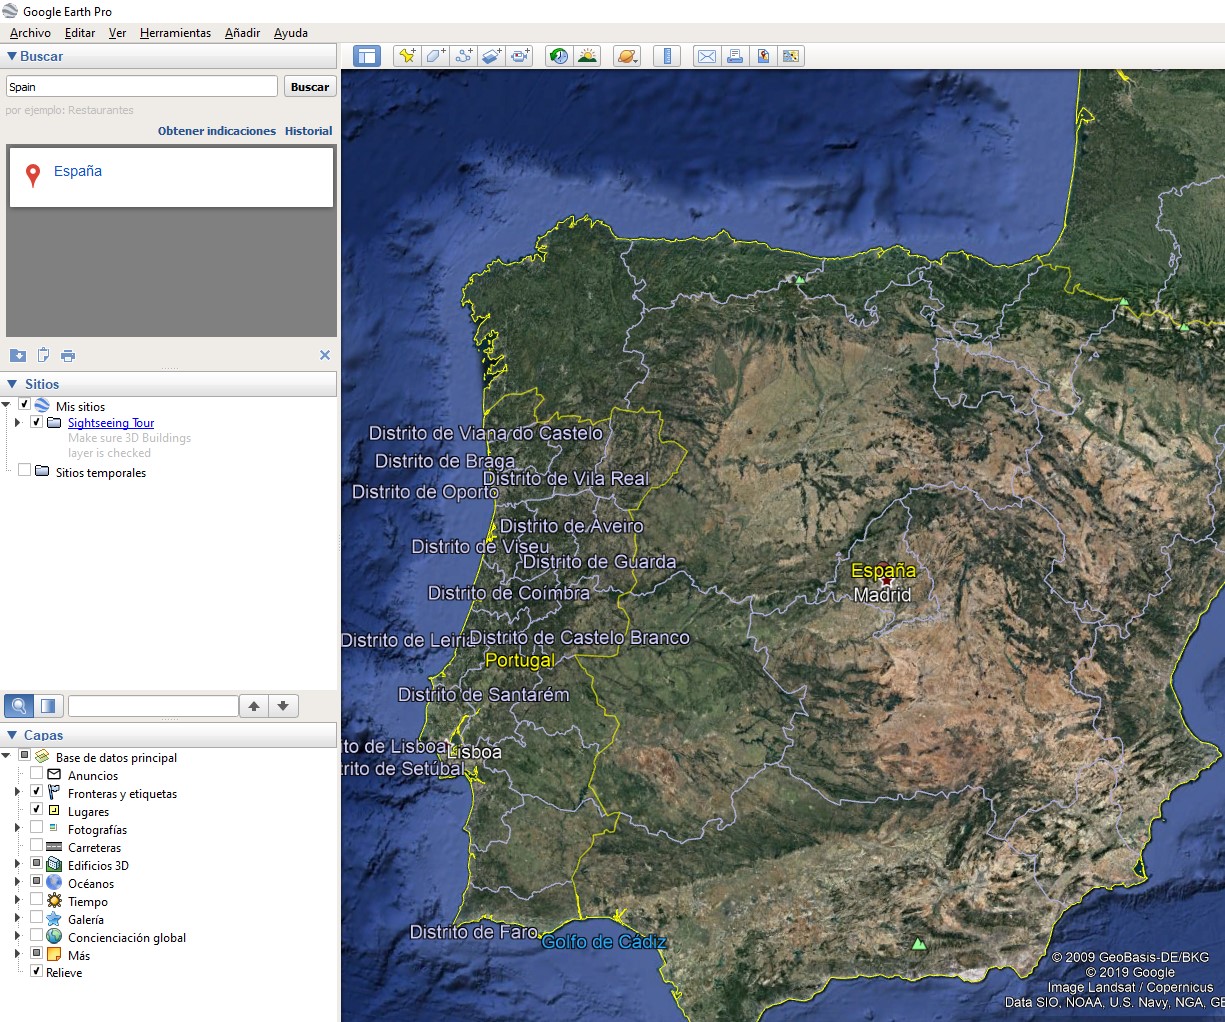Email the current view with the envelope icon
Image resolution: width=1225 pixels, height=1022 pixels.
click(x=707, y=56)
